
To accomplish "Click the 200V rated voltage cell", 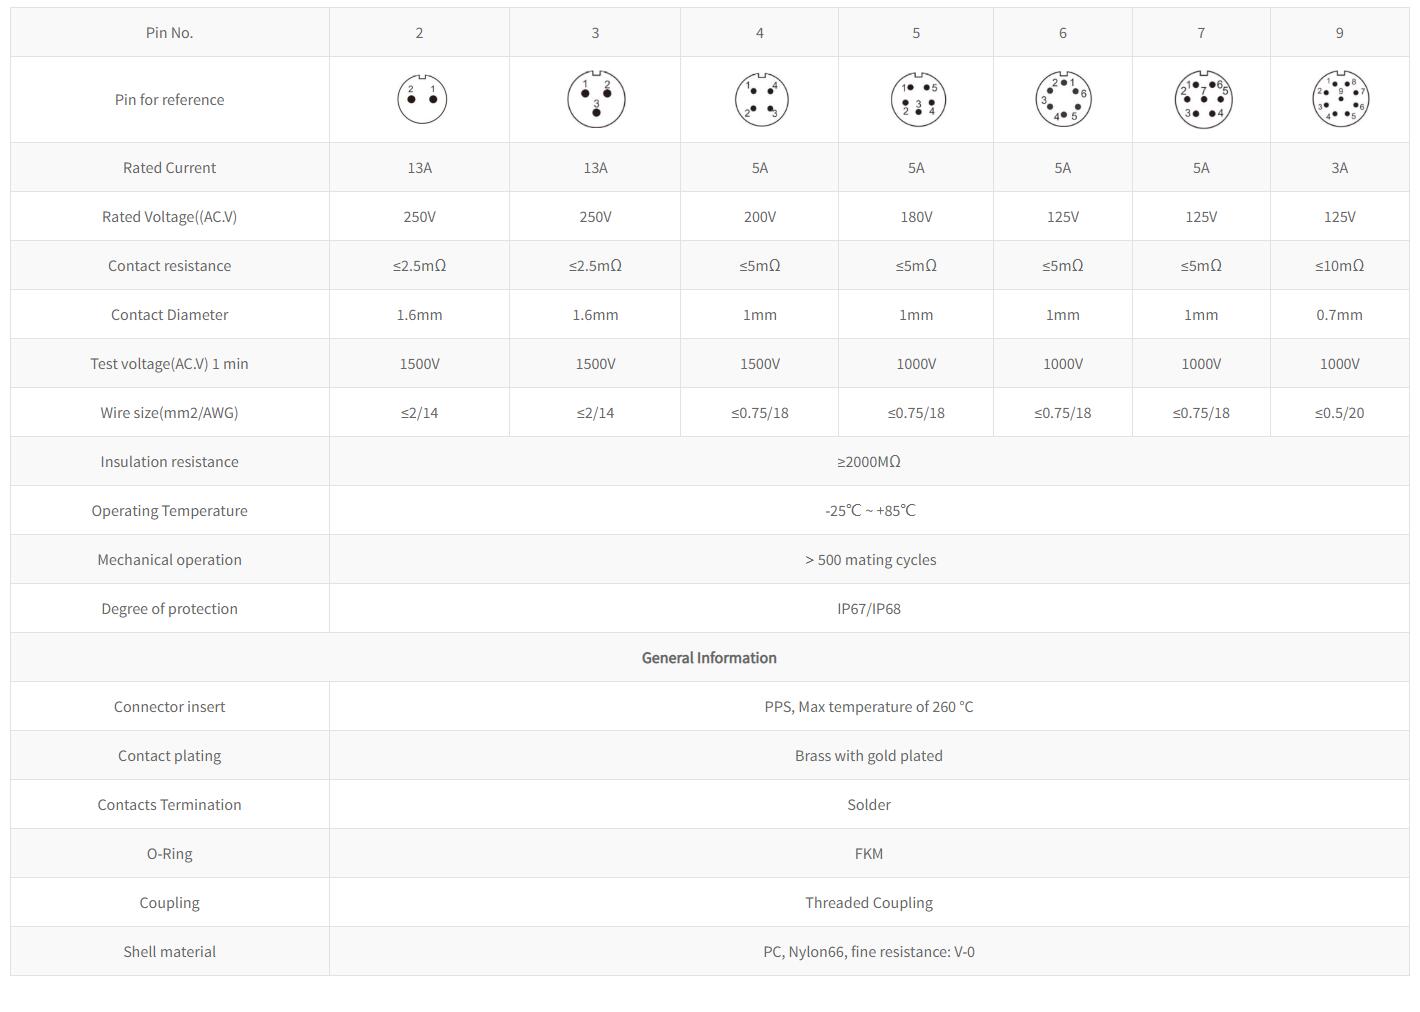I will coord(760,216).
